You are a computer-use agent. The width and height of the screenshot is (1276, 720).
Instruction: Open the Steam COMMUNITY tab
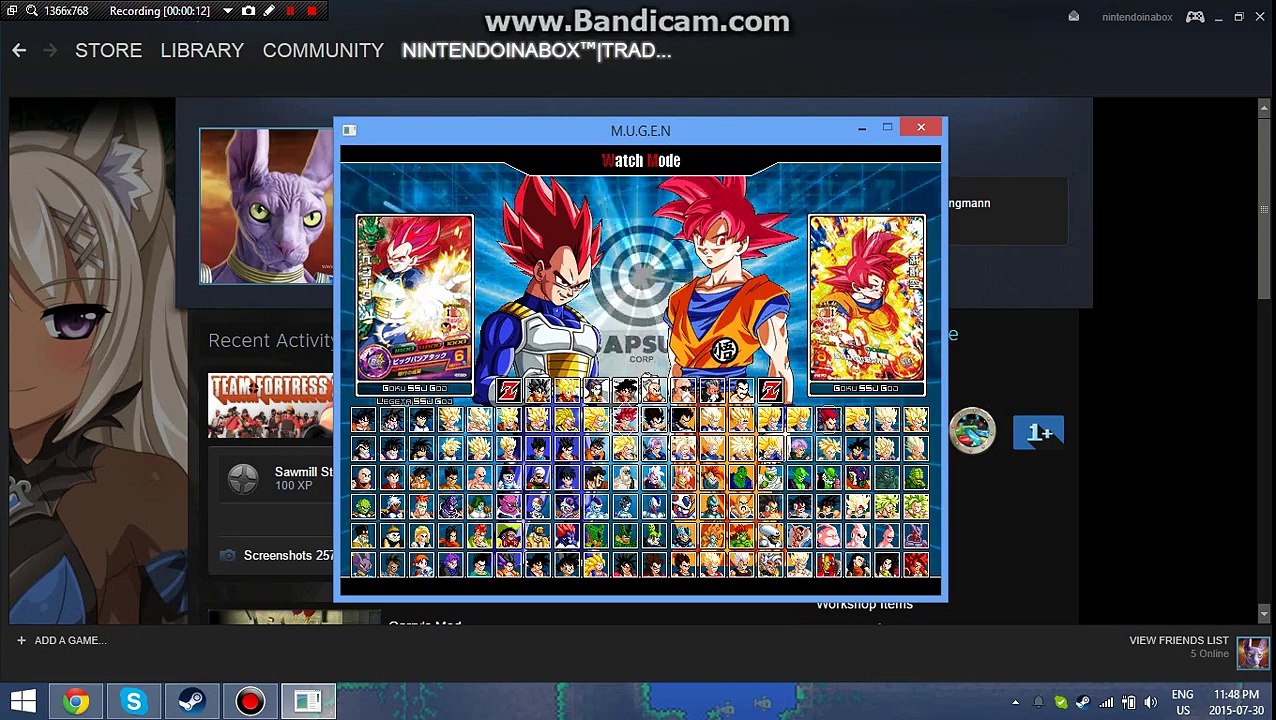(x=323, y=50)
